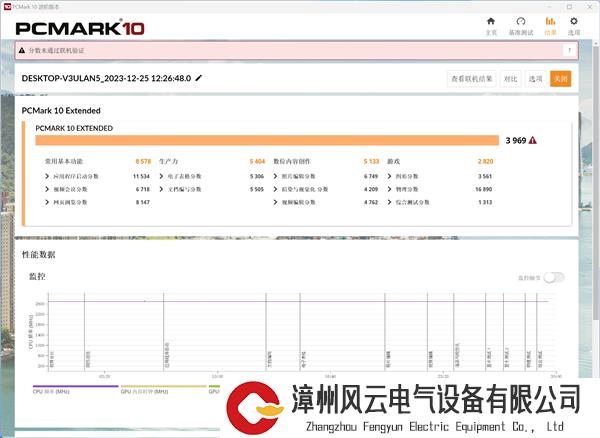Image resolution: width=600 pixels, height=438 pixels.
Task: Click the physics score value 16 890
Action: point(484,189)
